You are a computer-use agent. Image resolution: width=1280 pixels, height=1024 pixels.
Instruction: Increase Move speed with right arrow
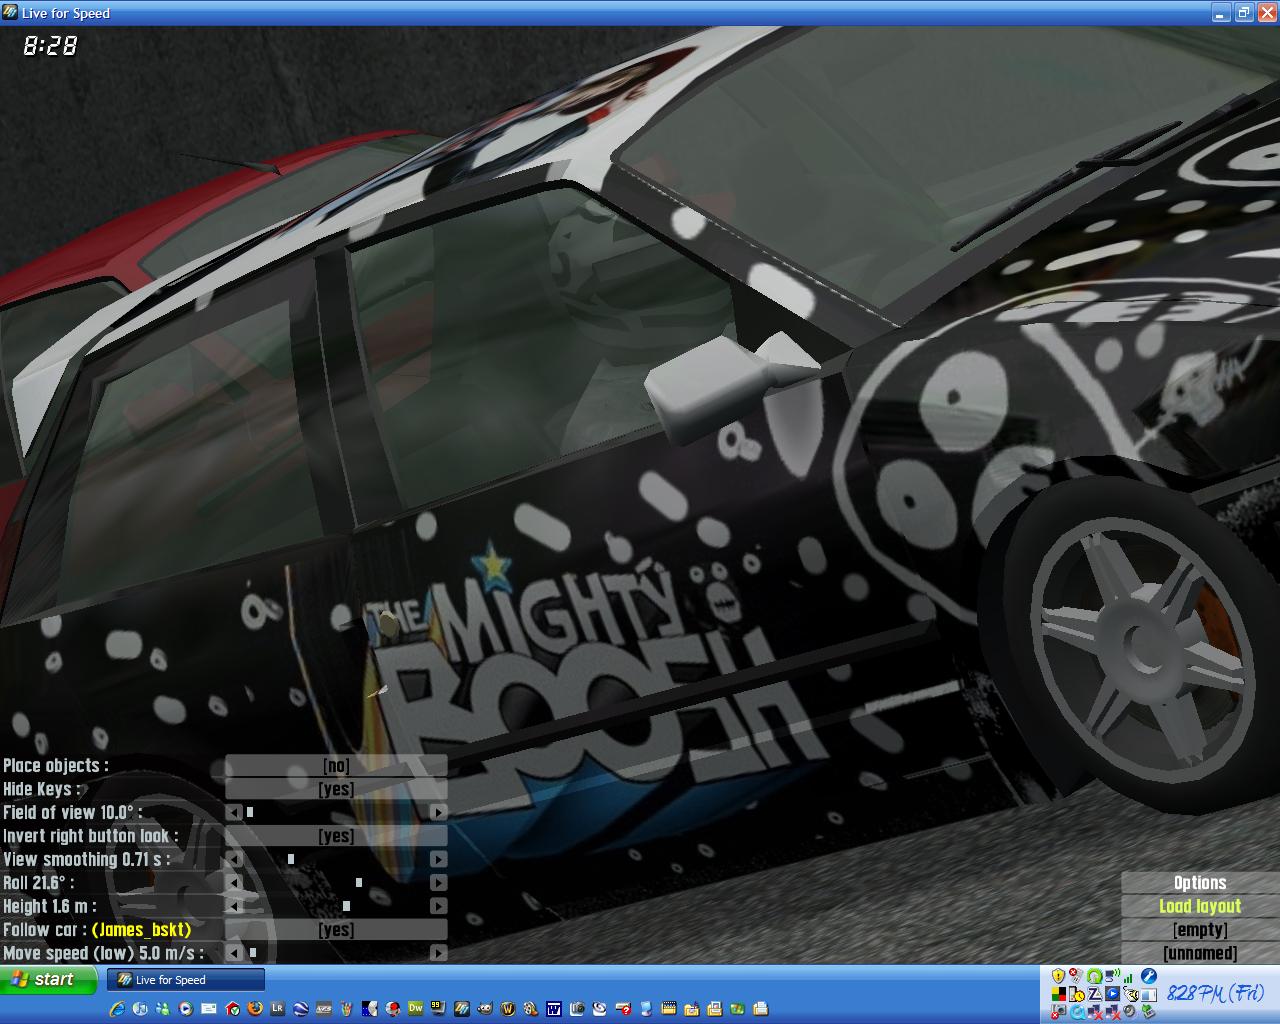pyautogui.click(x=438, y=953)
